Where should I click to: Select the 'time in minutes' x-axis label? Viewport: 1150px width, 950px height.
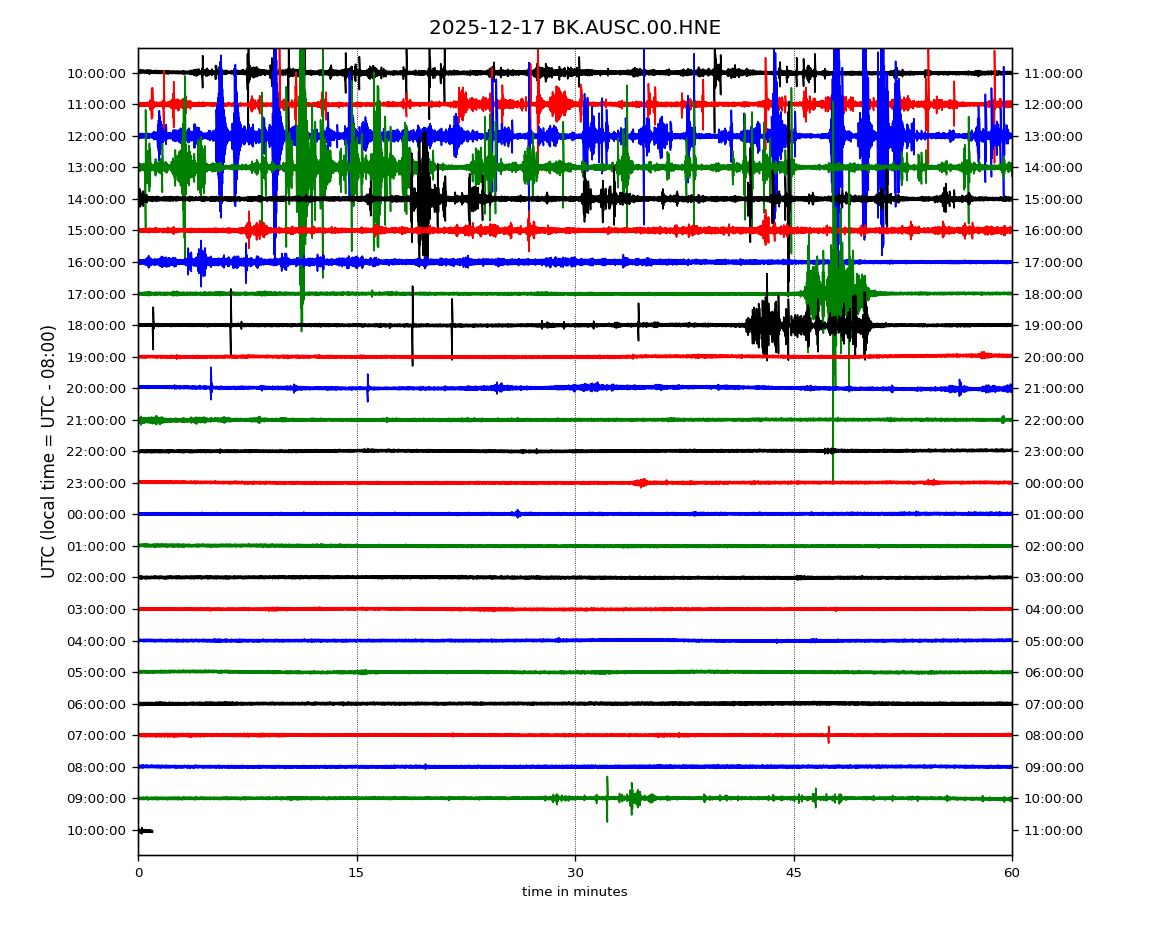tap(574, 892)
